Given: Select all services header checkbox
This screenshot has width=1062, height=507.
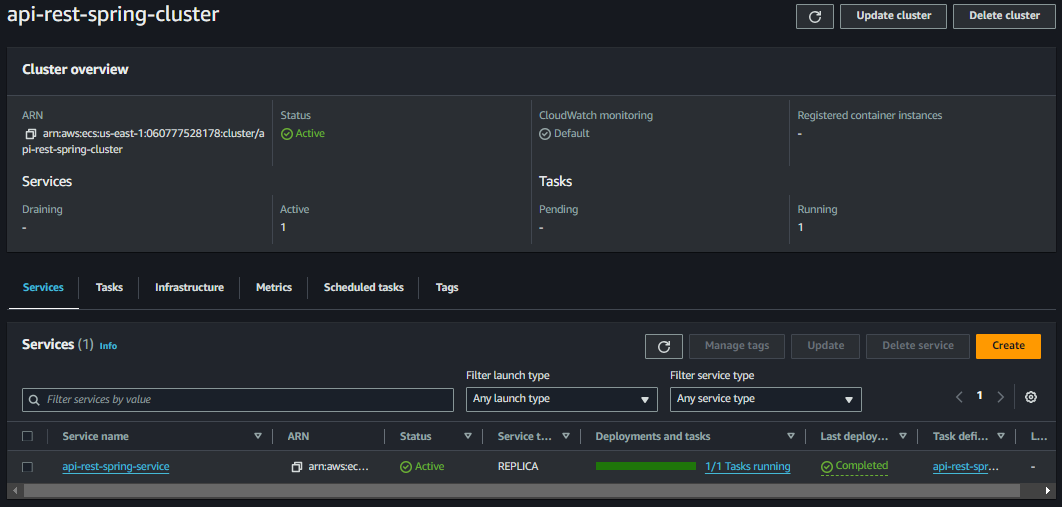Looking at the screenshot, I should pyautogui.click(x=27, y=437).
